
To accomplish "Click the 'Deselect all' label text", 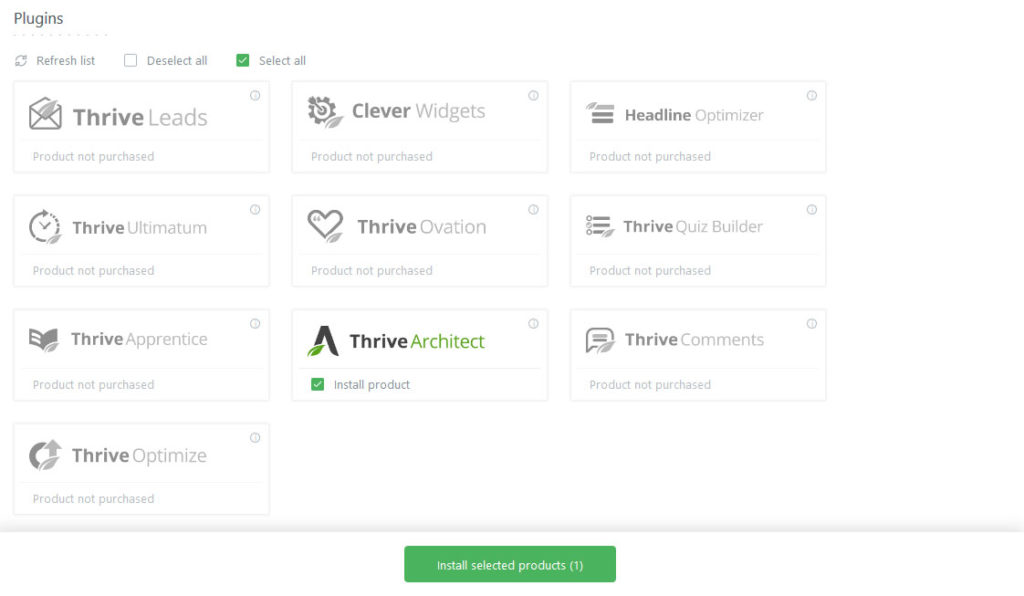I will click(x=177, y=61).
